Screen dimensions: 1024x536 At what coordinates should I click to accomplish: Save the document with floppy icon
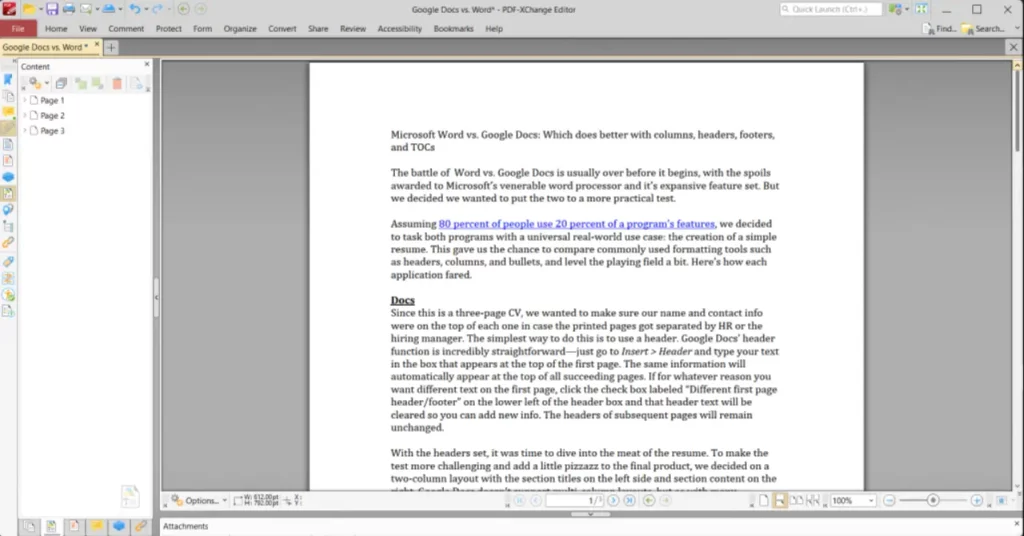tap(52, 9)
